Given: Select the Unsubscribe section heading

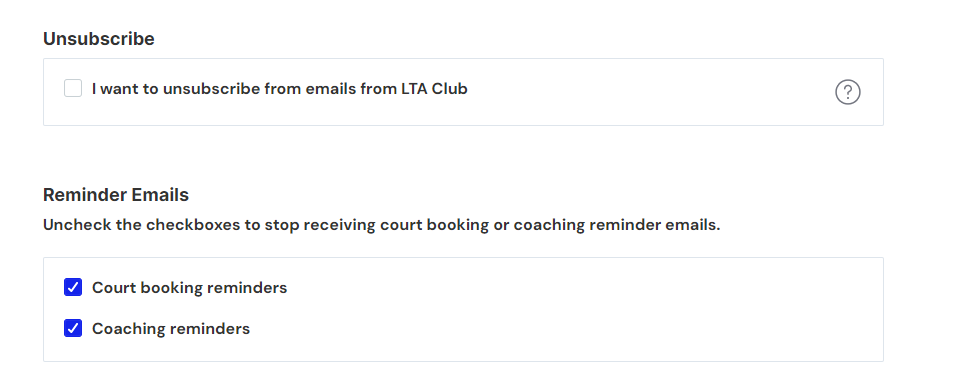Looking at the screenshot, I should pos(99,39).
